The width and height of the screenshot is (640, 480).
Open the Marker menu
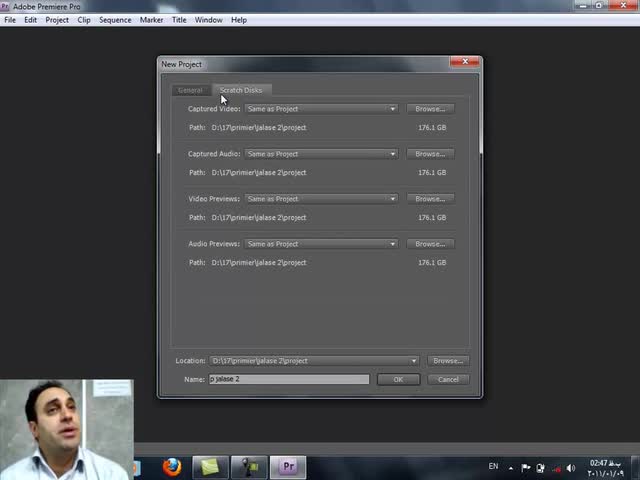click(151, 20)
